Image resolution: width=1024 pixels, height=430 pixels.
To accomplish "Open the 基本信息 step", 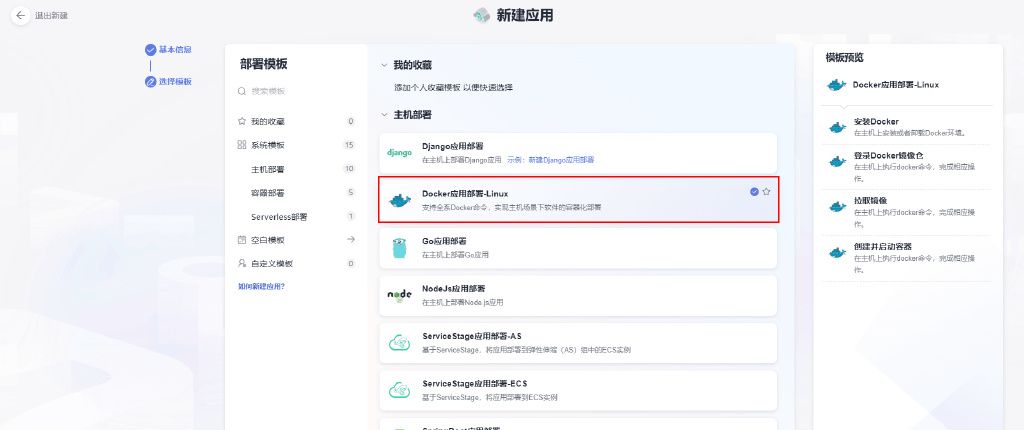I will (175, 49).
